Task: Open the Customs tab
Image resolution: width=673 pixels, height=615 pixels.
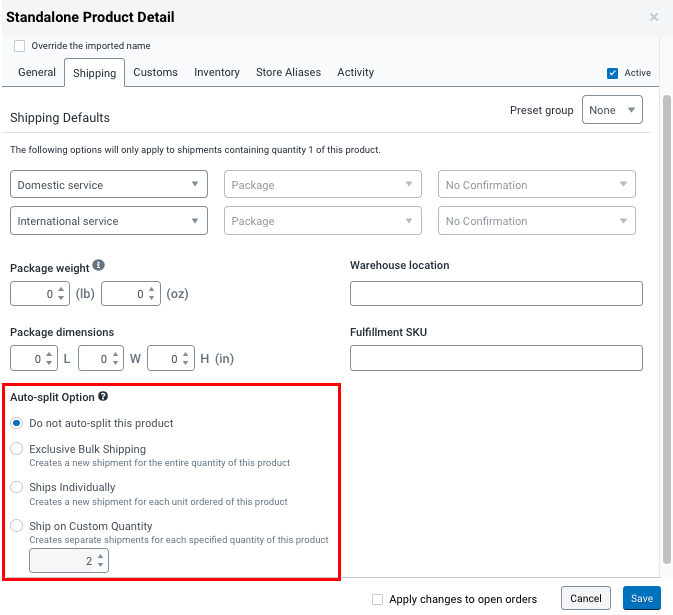Action: [x=155, y=72]
